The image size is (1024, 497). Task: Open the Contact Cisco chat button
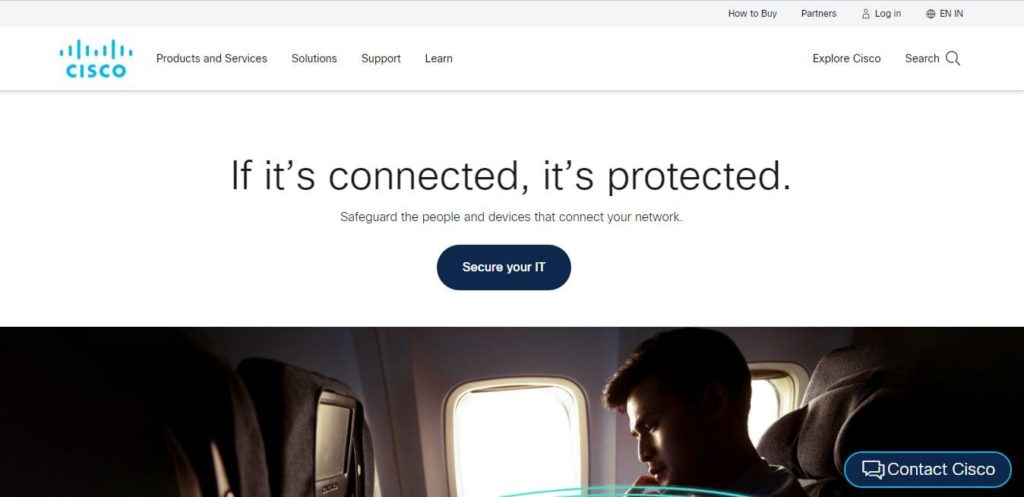[x=927, y=469]
